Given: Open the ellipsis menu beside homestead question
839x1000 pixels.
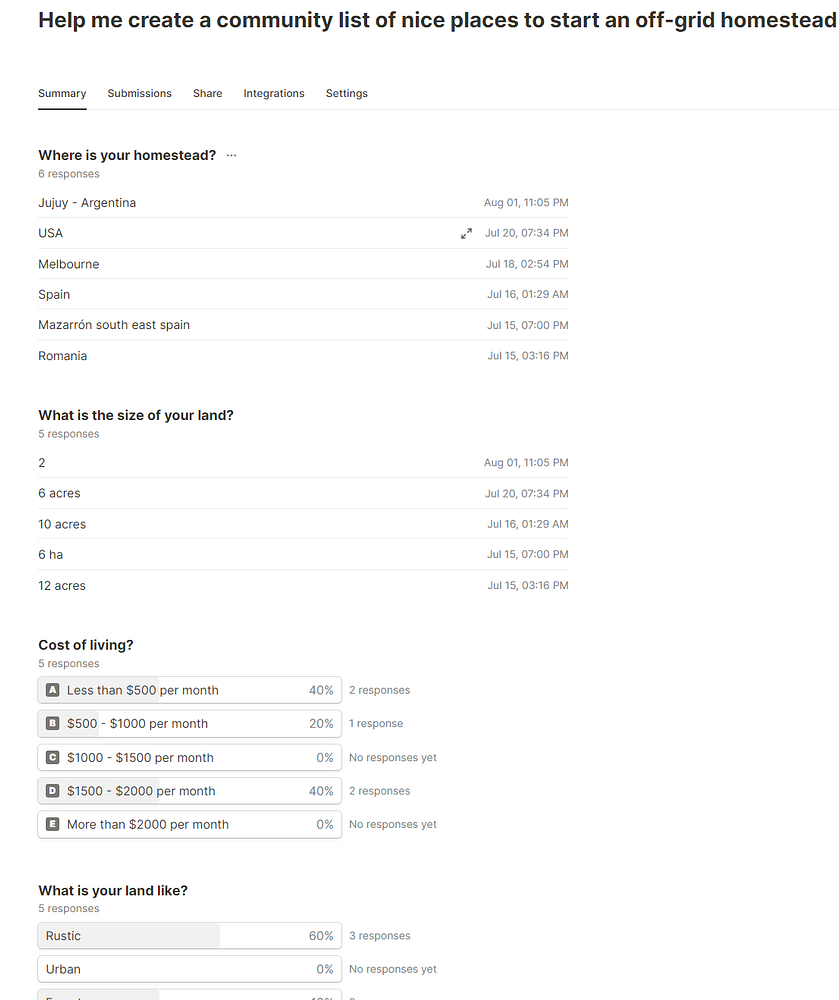Looking at the screenshot, I should [x=231, y=155].
